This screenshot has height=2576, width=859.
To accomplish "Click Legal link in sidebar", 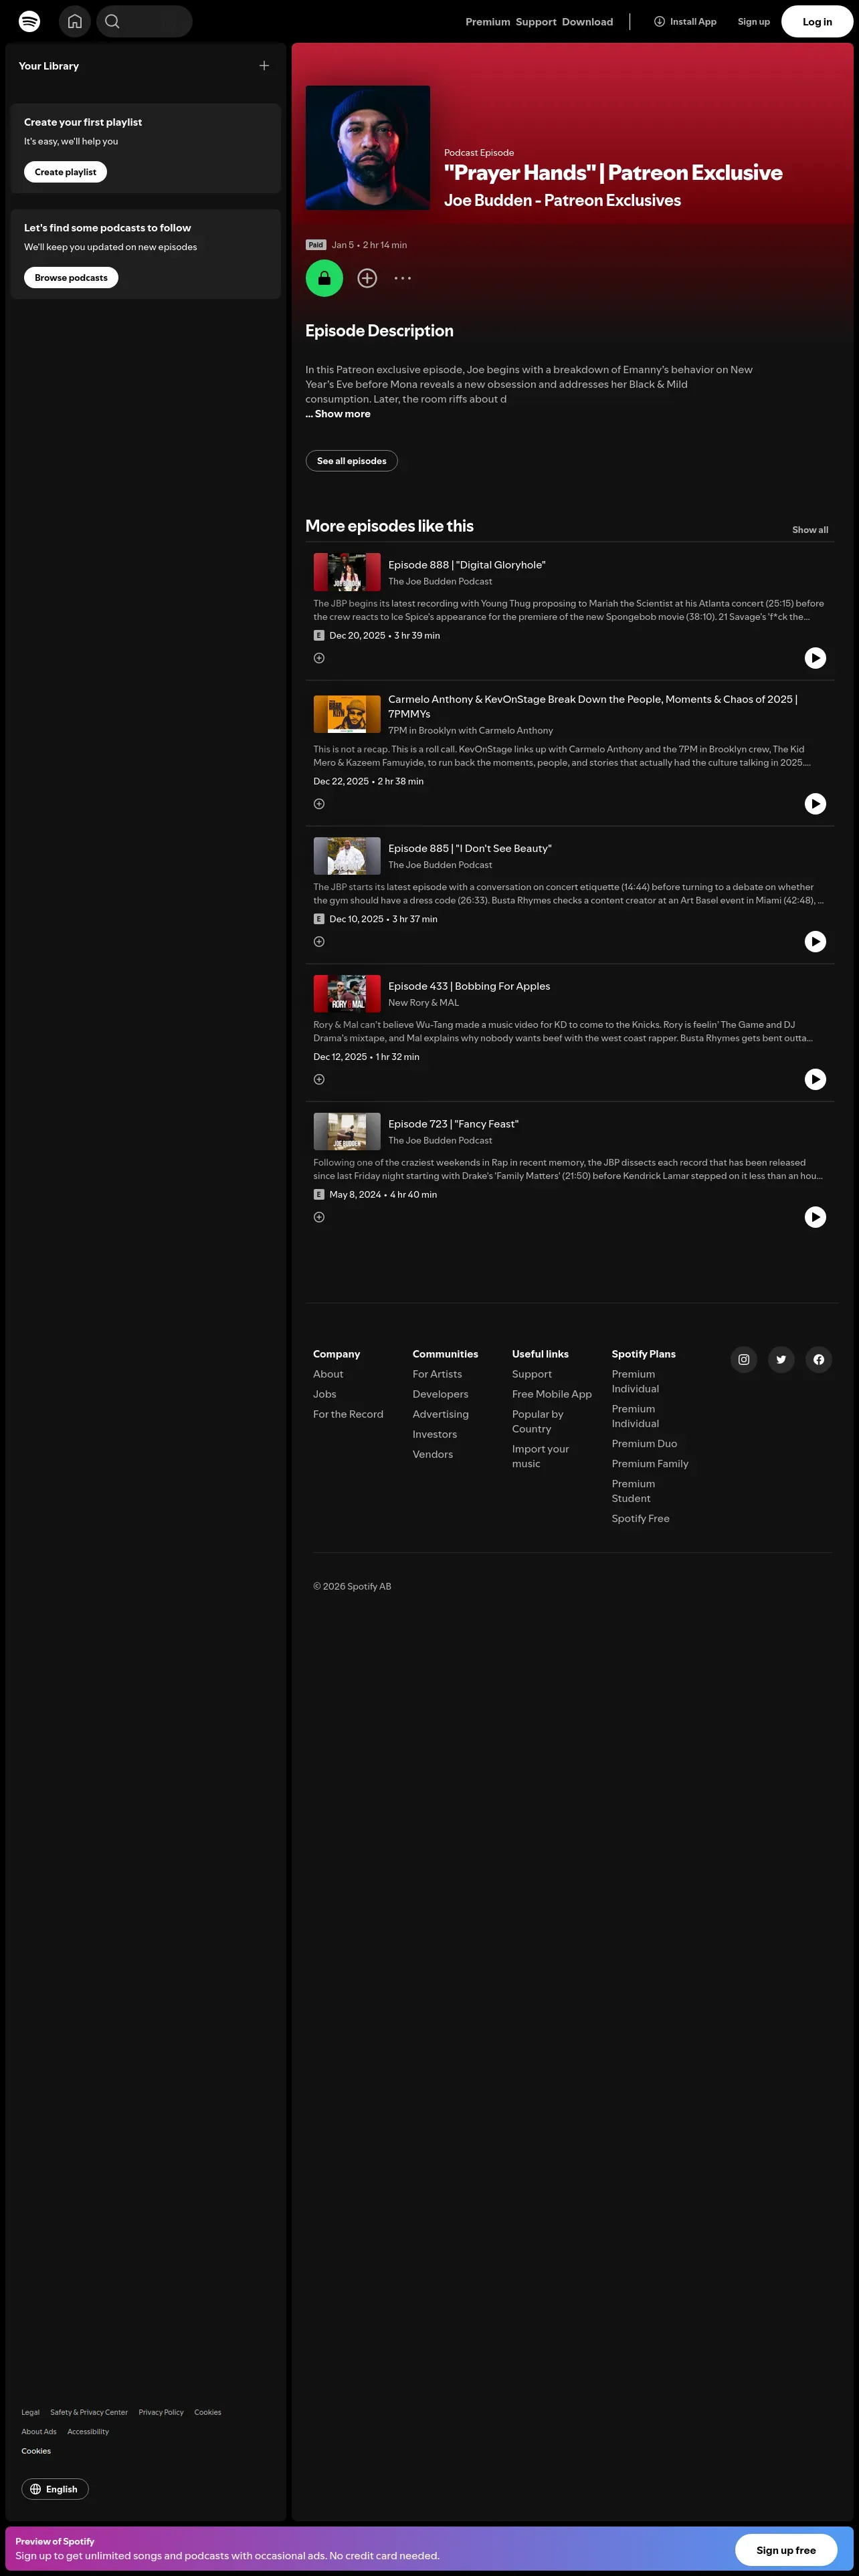I will pos(30,2413).
